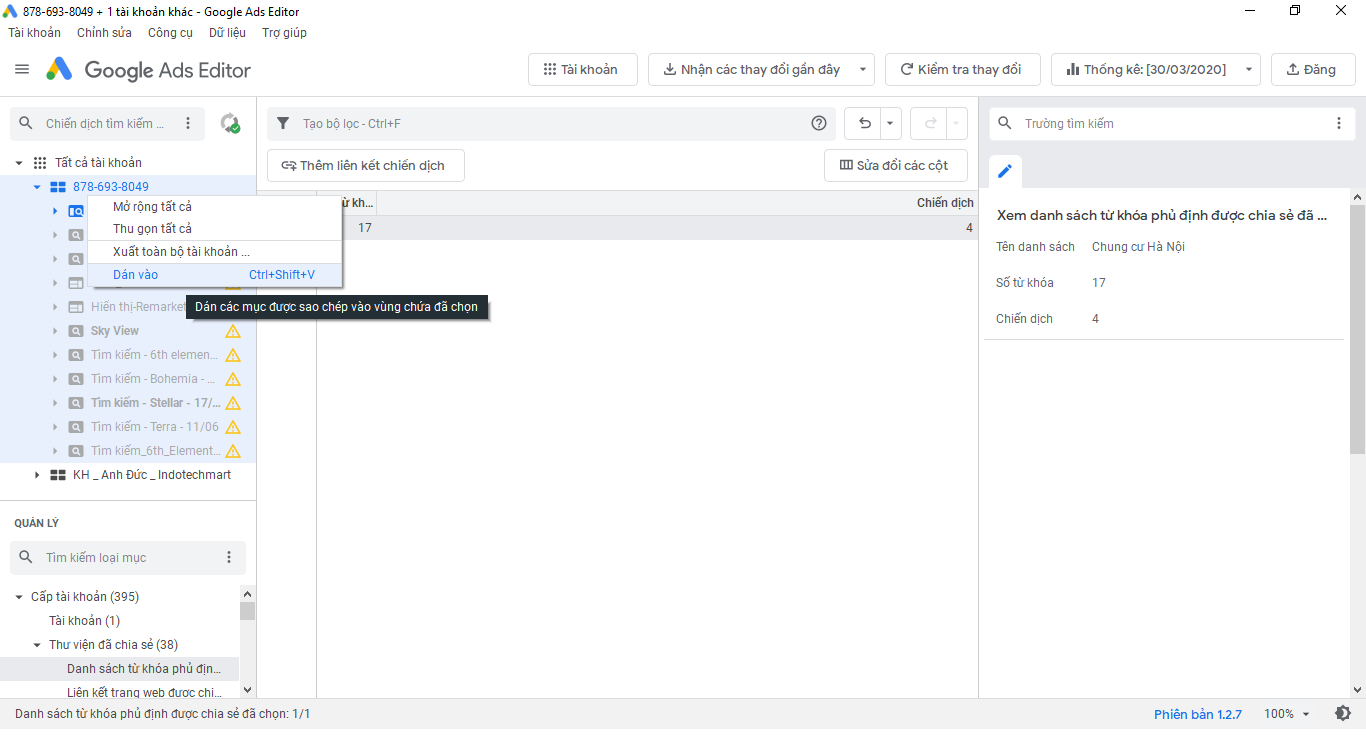The width and height of the screenshot is (1366, 737).
Task: Click the warning triangle next to Sky View
Action: click(233, 331)
